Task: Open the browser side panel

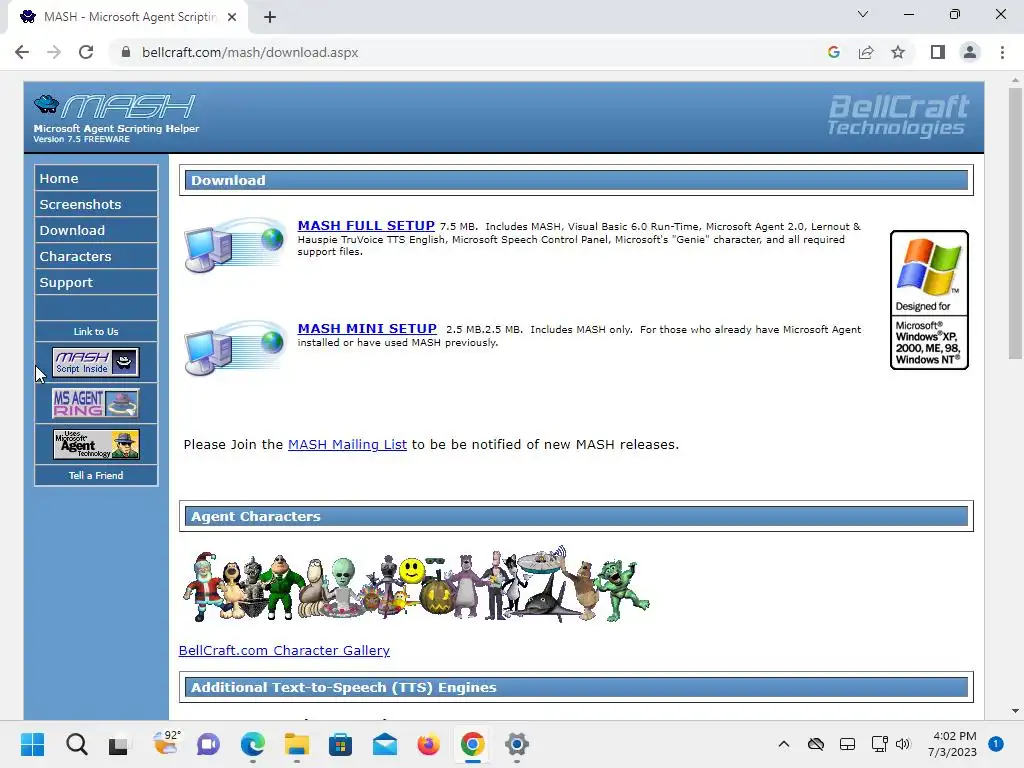Action: (938, 52)
